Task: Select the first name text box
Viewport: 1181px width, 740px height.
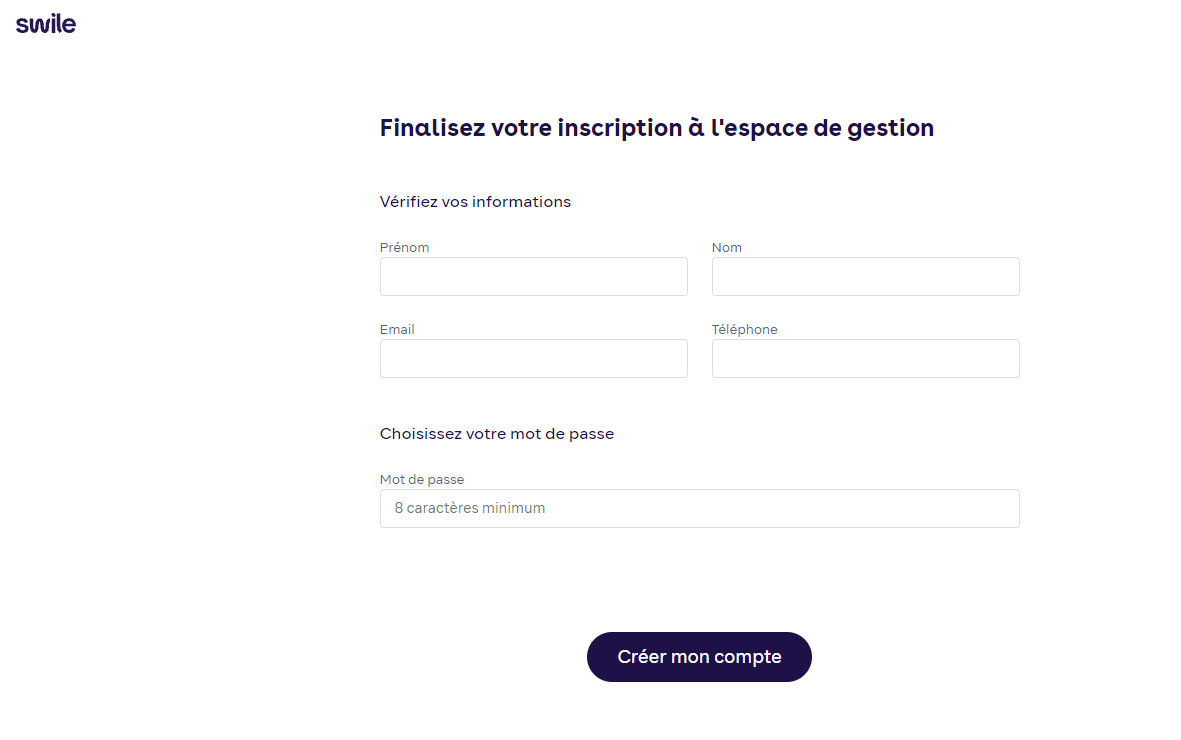Action: pyautogui.click(x=533, y=276)
